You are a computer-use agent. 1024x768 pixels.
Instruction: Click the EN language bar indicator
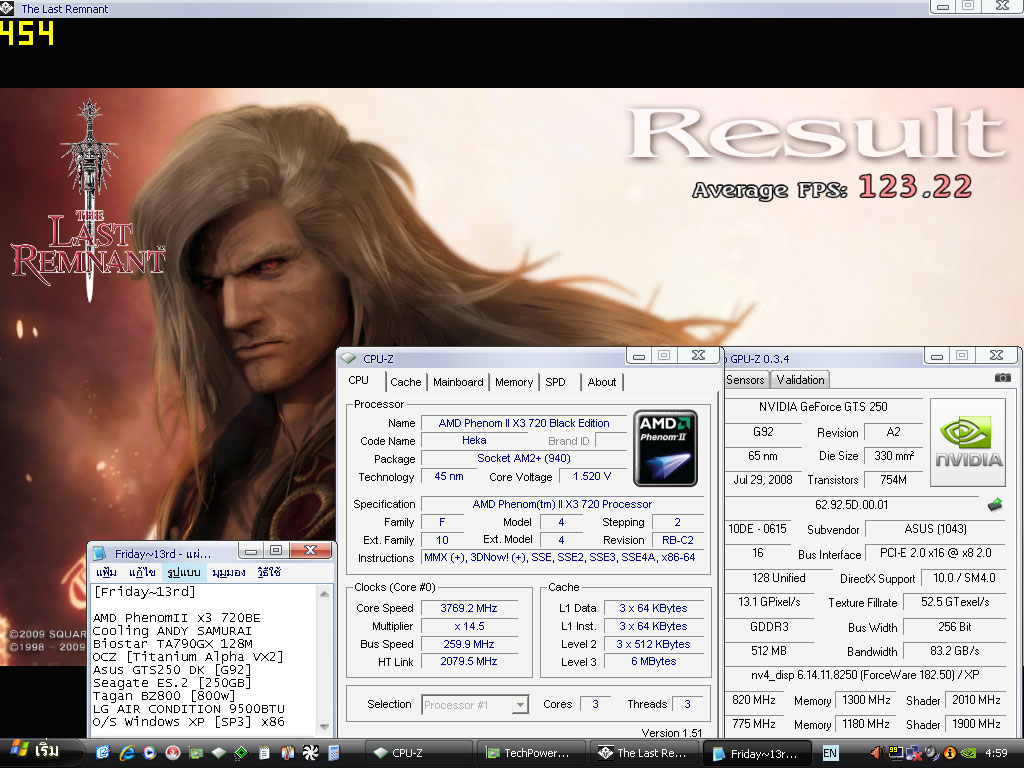click(830, 753)
